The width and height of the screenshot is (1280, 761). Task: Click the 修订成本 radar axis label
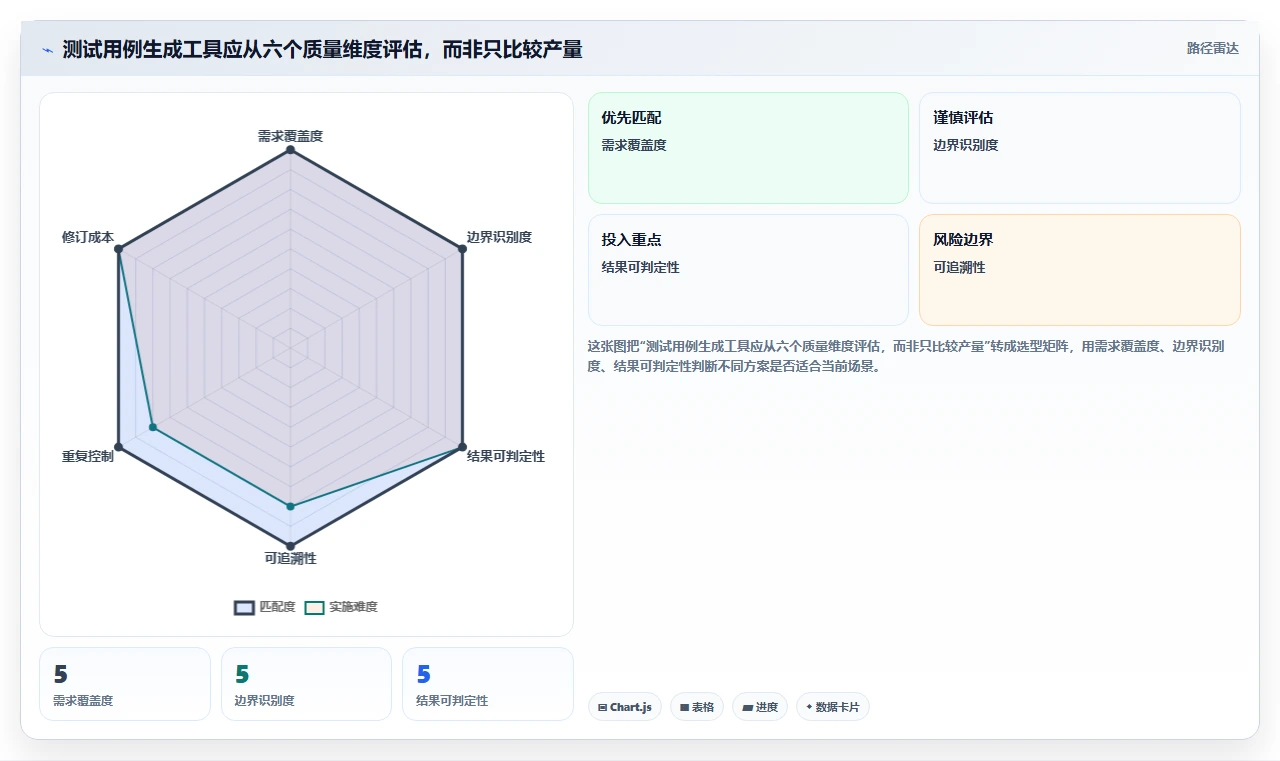[88, 237]
